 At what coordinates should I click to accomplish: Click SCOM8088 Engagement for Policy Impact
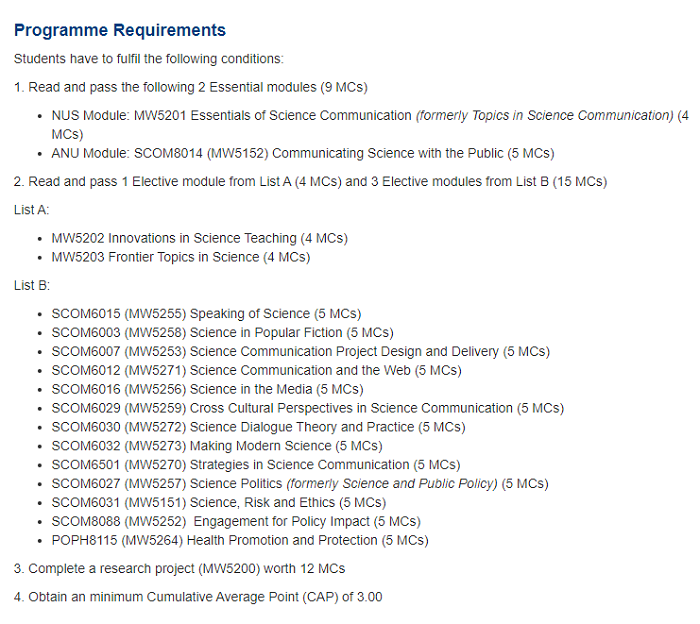(236, 521)
